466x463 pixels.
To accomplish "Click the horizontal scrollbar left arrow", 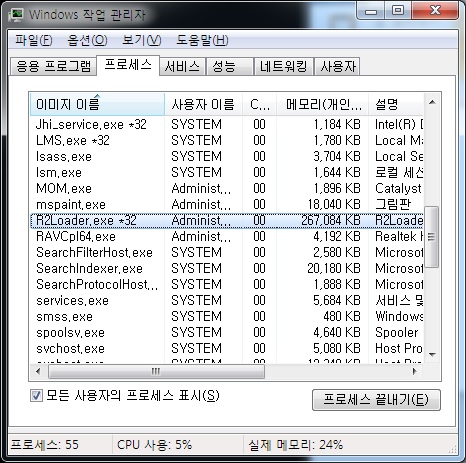I will pyautogui.click(x=38, y=371).
